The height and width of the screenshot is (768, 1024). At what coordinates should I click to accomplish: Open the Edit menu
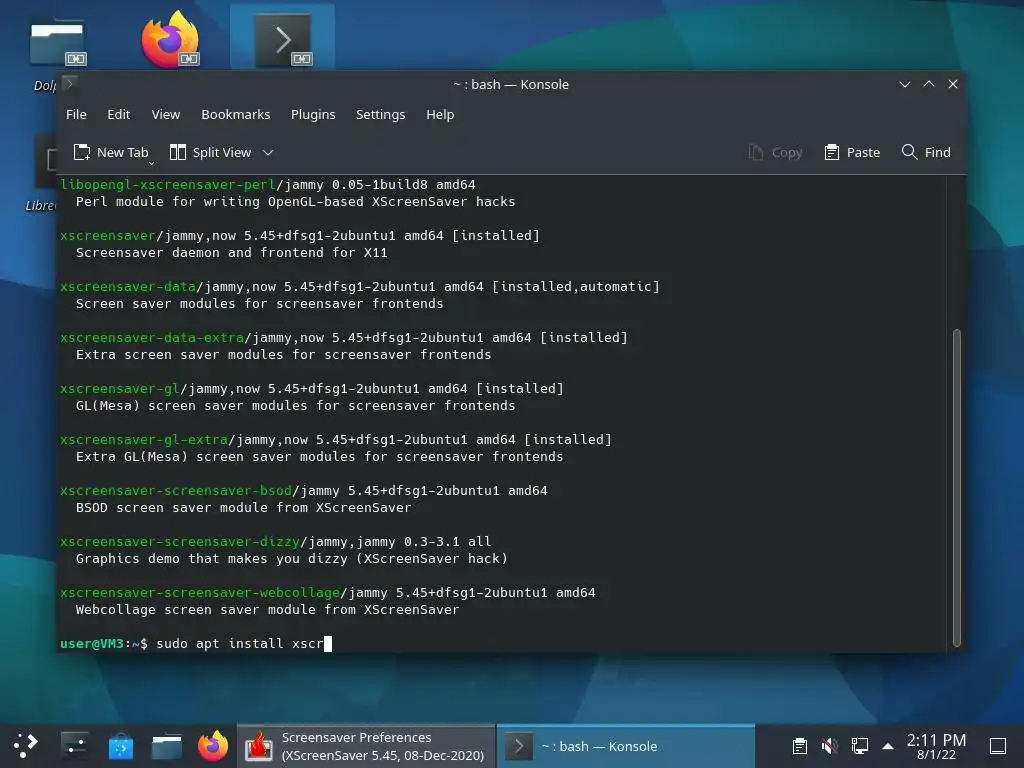point(118,114)
